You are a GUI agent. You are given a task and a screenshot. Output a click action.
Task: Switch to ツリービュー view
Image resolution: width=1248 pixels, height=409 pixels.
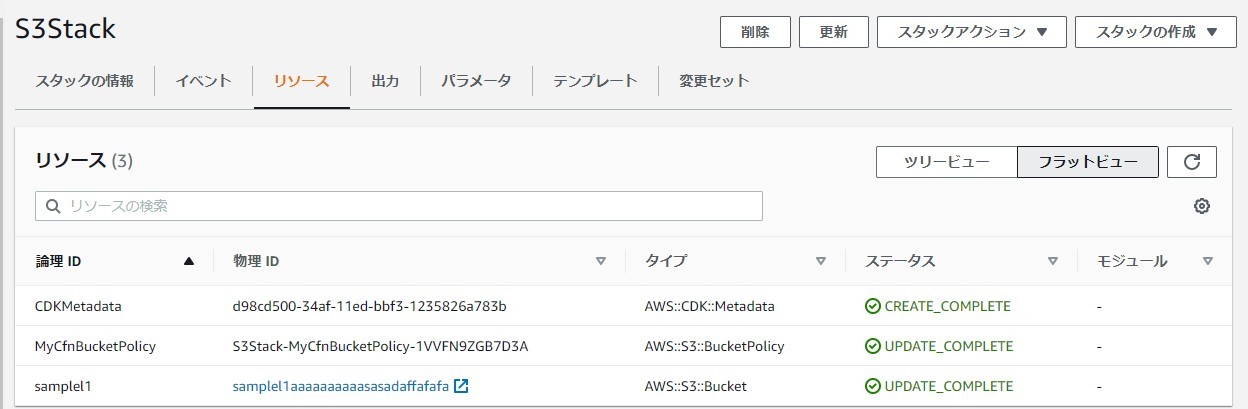(x=946, y=162)
